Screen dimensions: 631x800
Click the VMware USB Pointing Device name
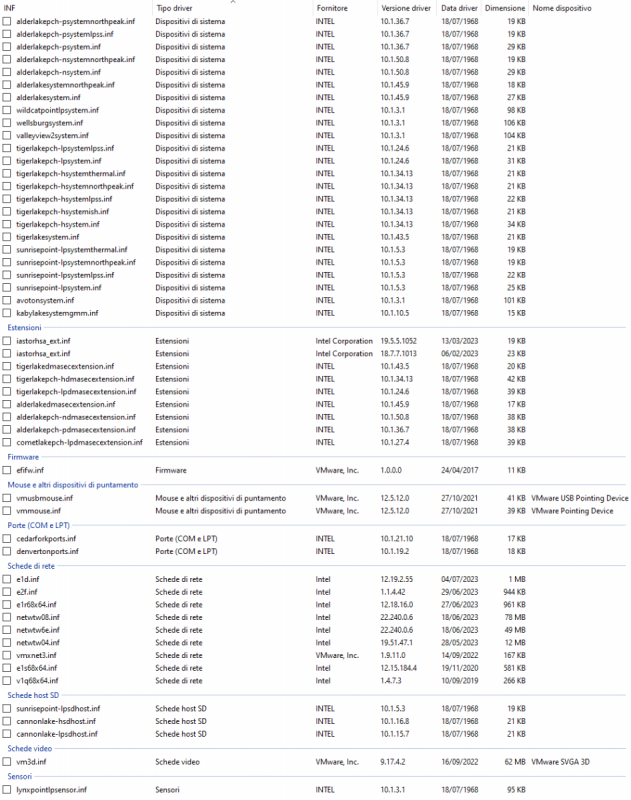(580, 498)
